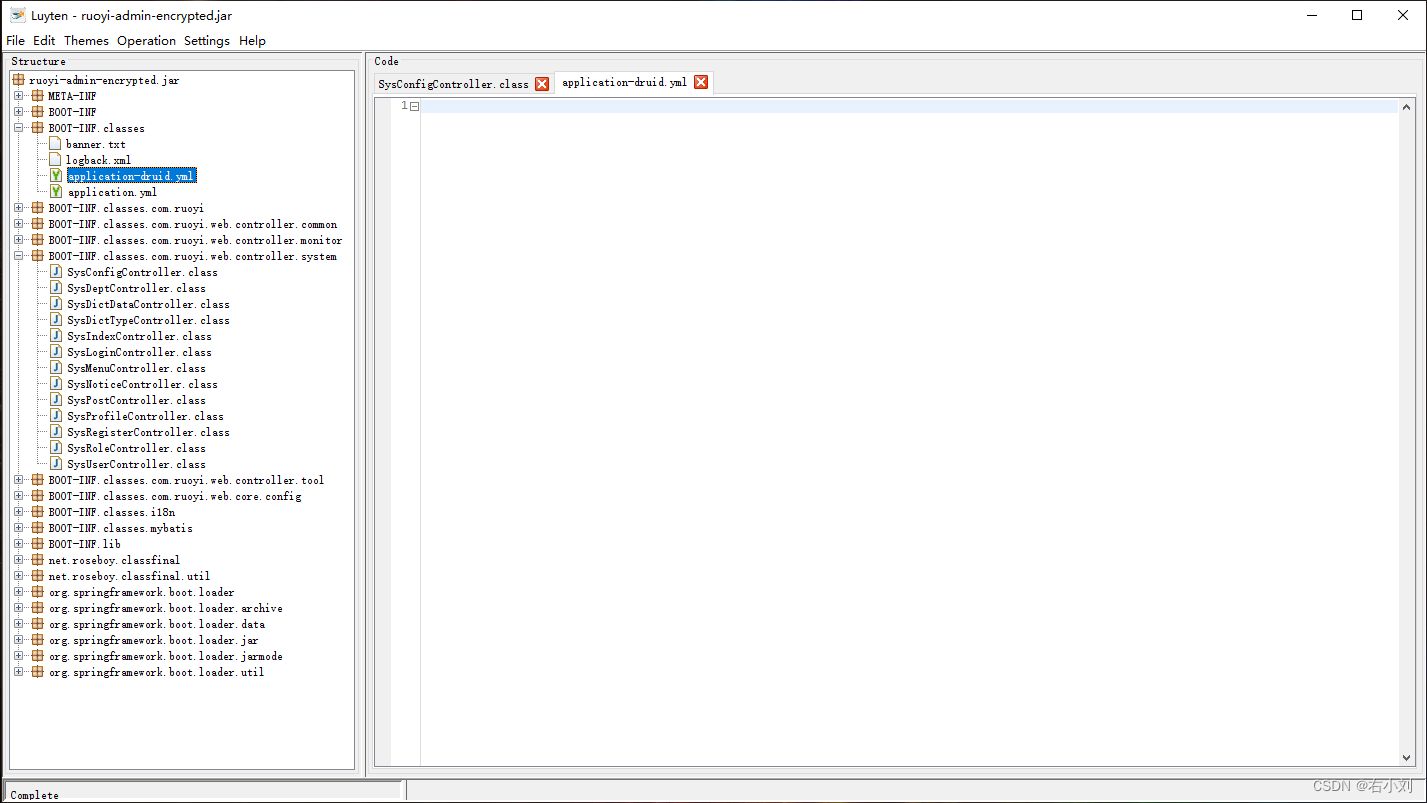
Task: Expand the controller.common package node
Action: pos(18,224)
